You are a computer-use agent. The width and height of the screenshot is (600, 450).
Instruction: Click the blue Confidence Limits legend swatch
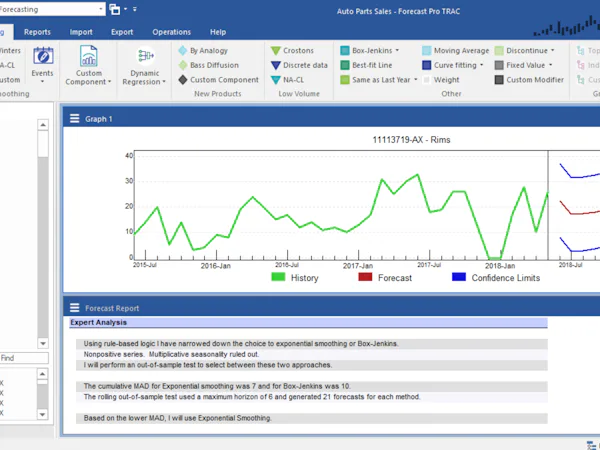pyautogui.click(x=459, y=277)
